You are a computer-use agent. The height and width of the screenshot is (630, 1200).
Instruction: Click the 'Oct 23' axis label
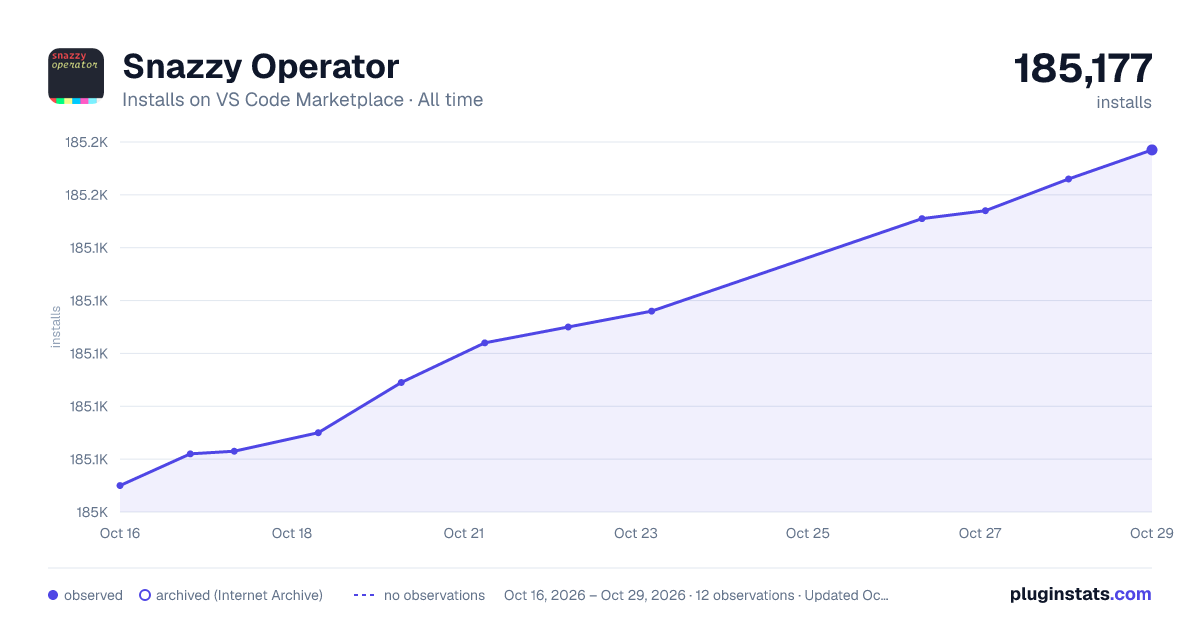[636, 533]
